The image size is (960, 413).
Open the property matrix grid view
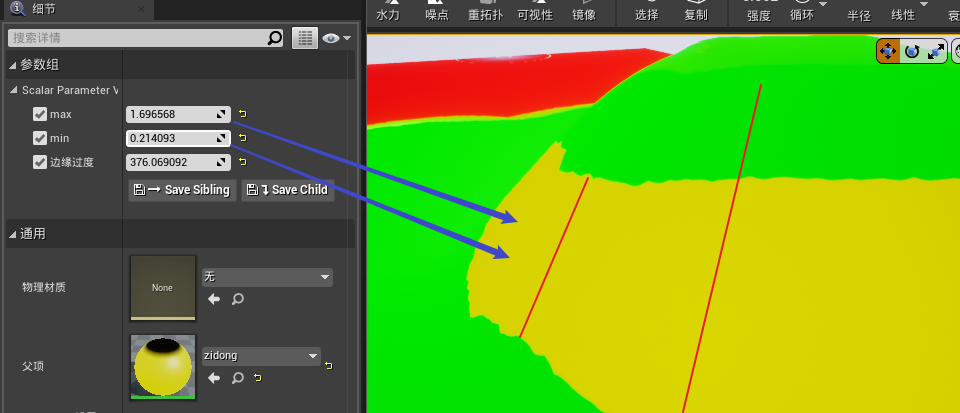tap(305, 38)
